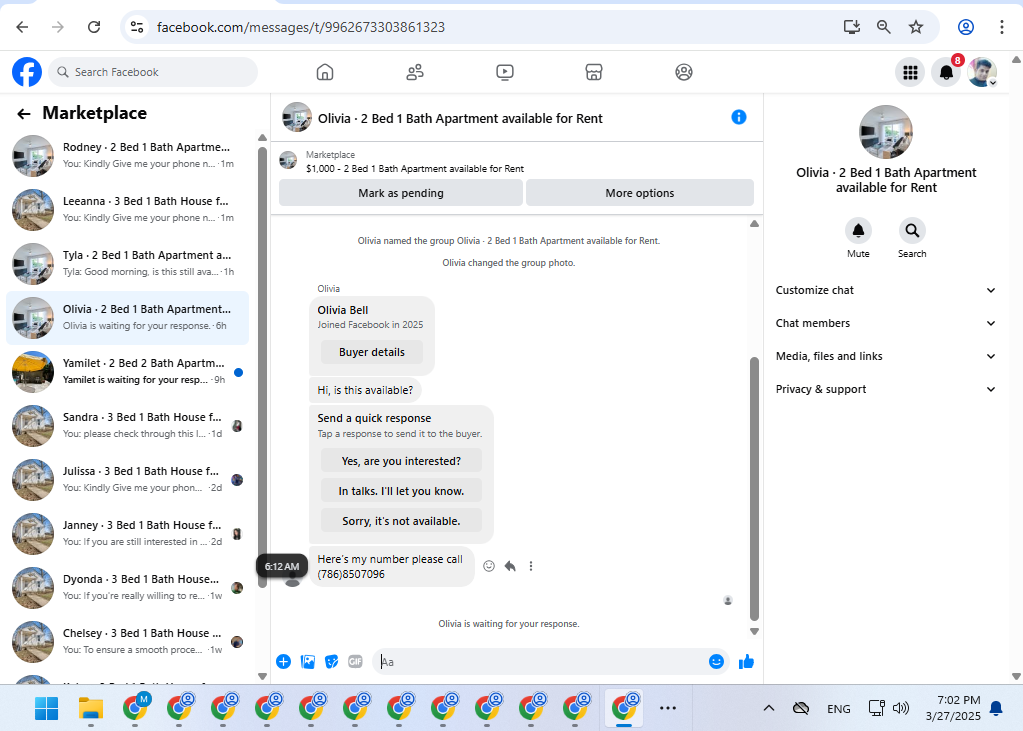Open the account profile picture menu

(983, 72)
